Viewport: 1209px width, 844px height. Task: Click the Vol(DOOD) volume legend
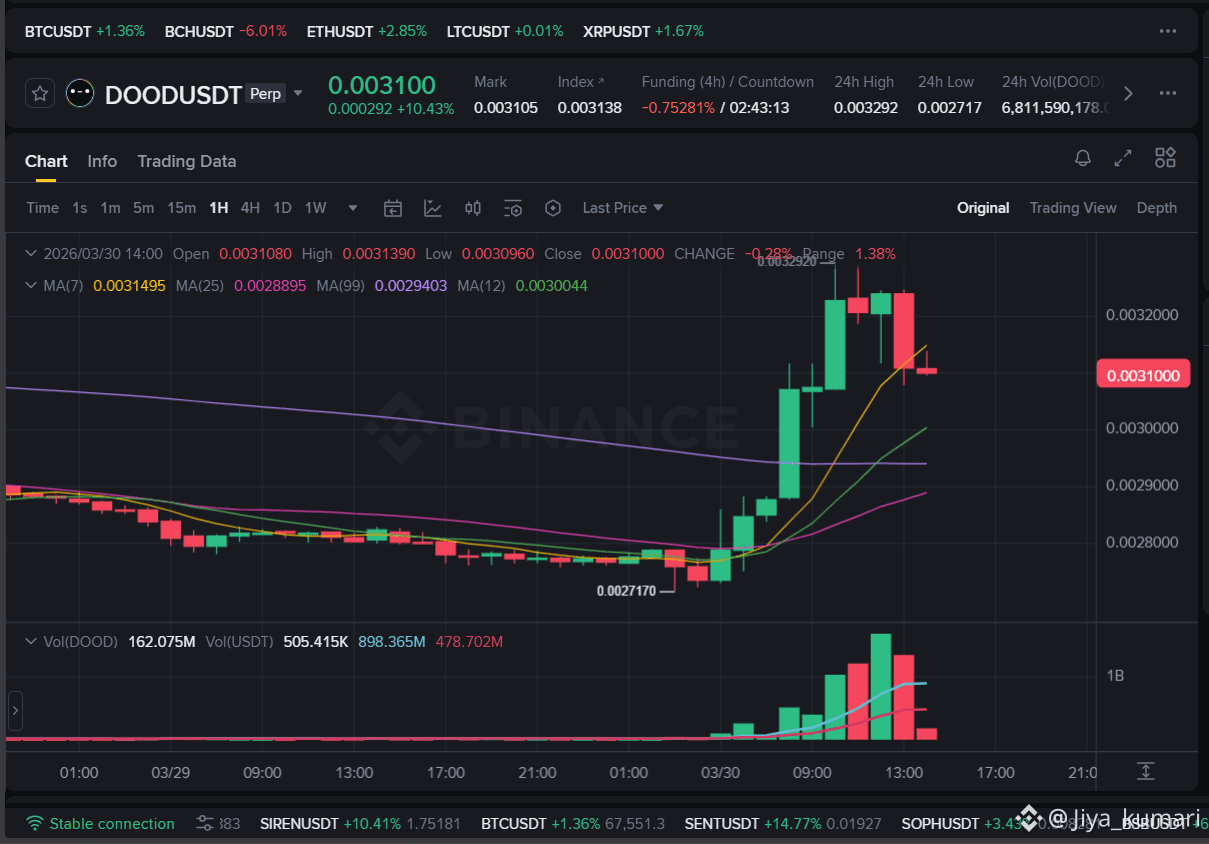119,641
